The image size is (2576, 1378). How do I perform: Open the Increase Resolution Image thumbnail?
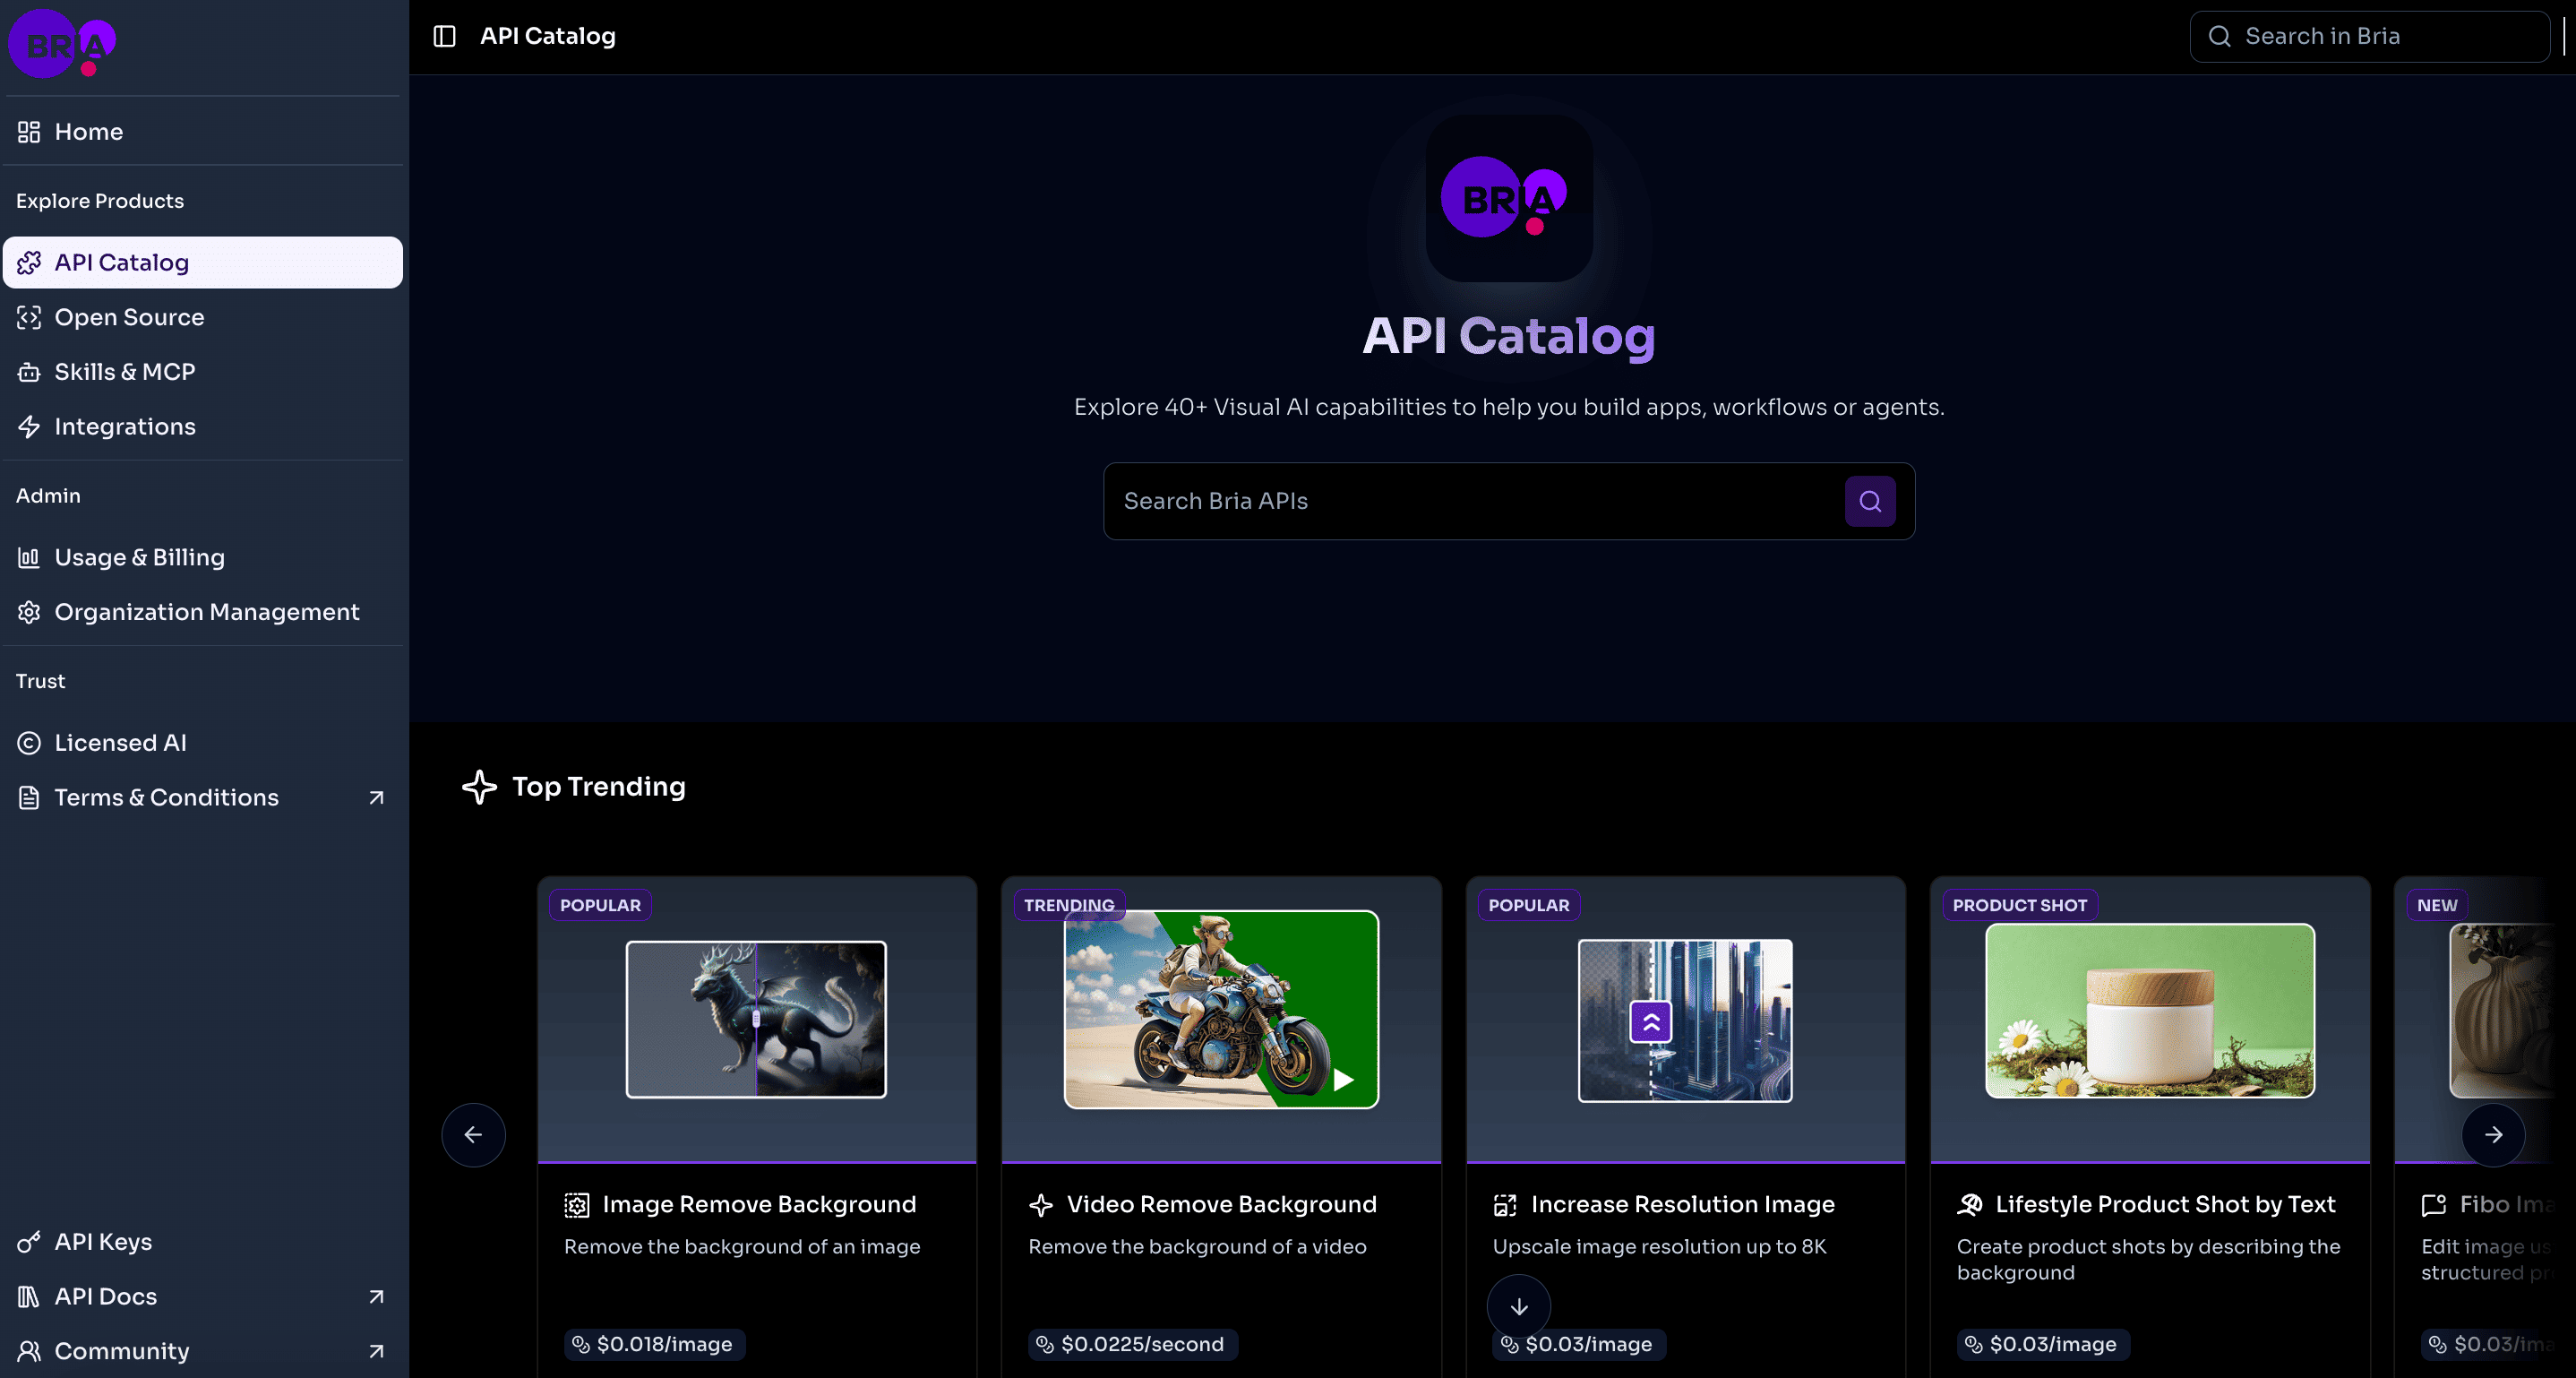[1685, 1020]
